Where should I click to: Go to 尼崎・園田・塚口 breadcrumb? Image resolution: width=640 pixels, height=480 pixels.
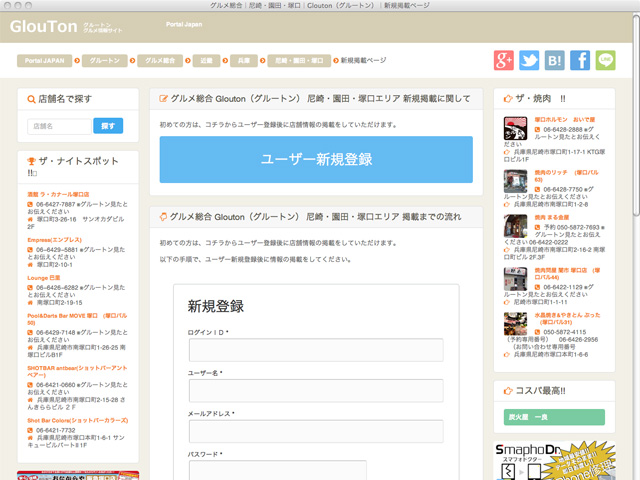299,60
